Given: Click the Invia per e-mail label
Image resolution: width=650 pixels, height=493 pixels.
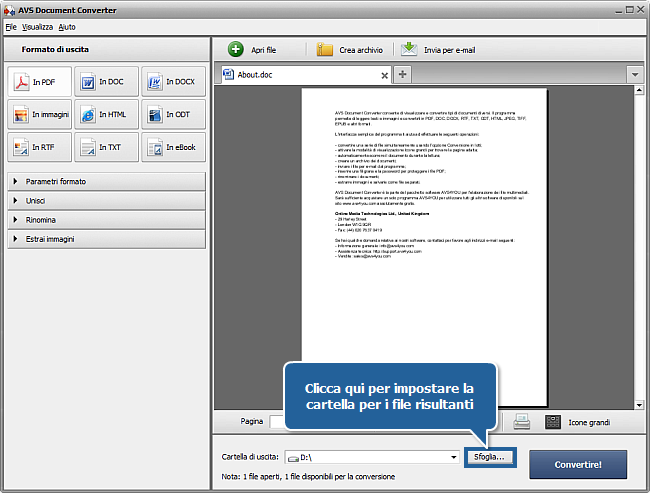Looking at the screenshot, I should pyautogui.click(x=449, y=50).
